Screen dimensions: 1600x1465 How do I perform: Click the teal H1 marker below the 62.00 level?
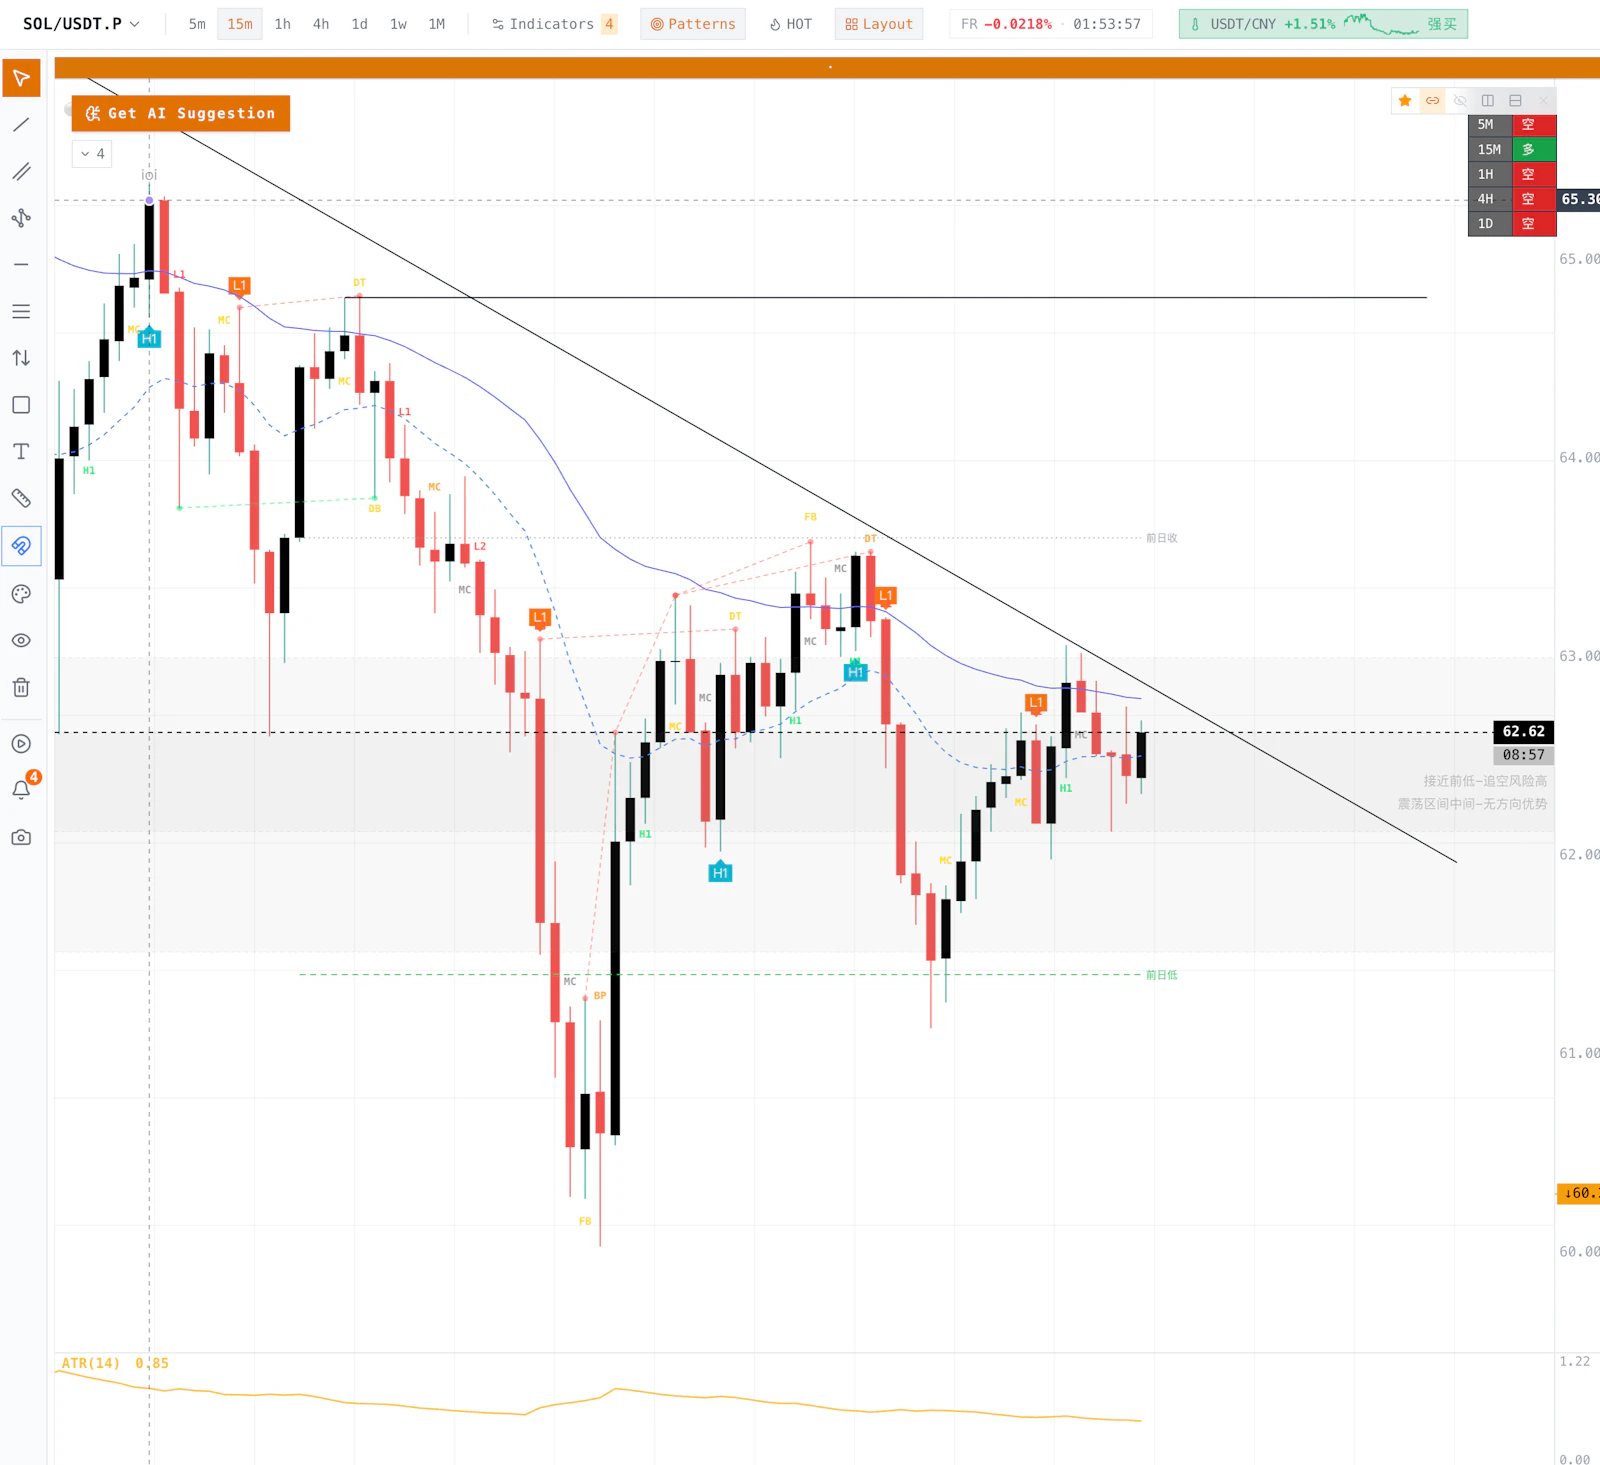point(720,872)
